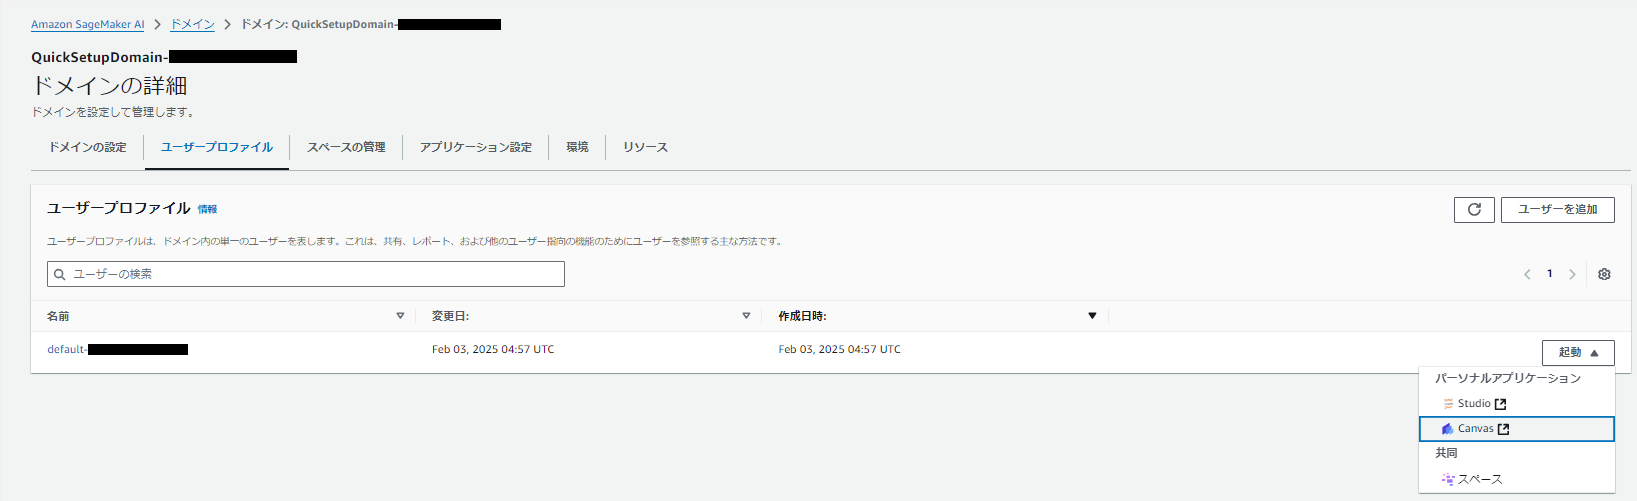Click the 情報 info link

(207, 210)
